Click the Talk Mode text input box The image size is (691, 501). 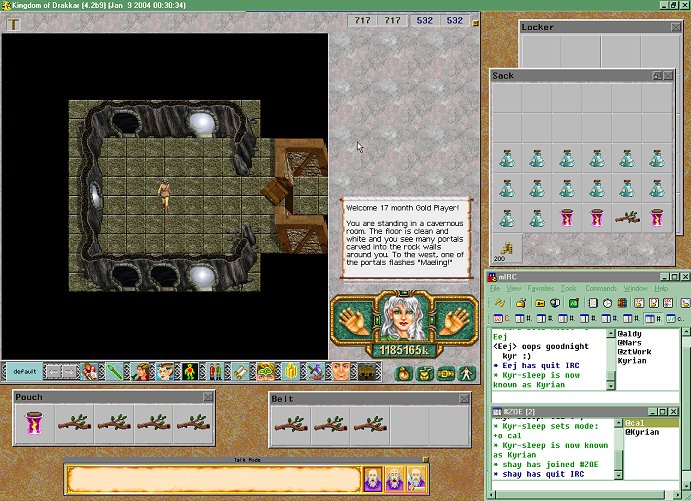pyautogui.click(x=214, y=479)
